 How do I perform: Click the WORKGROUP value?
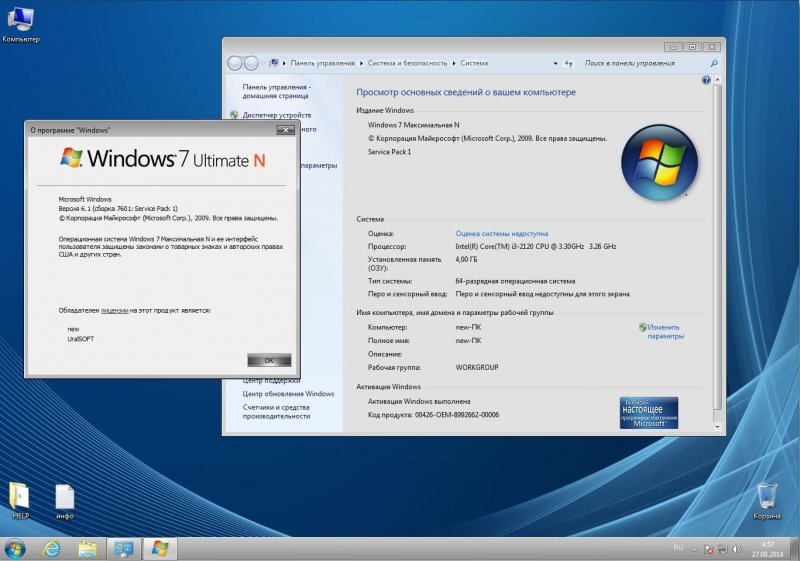pyautogui.click(x=477, y=367)
